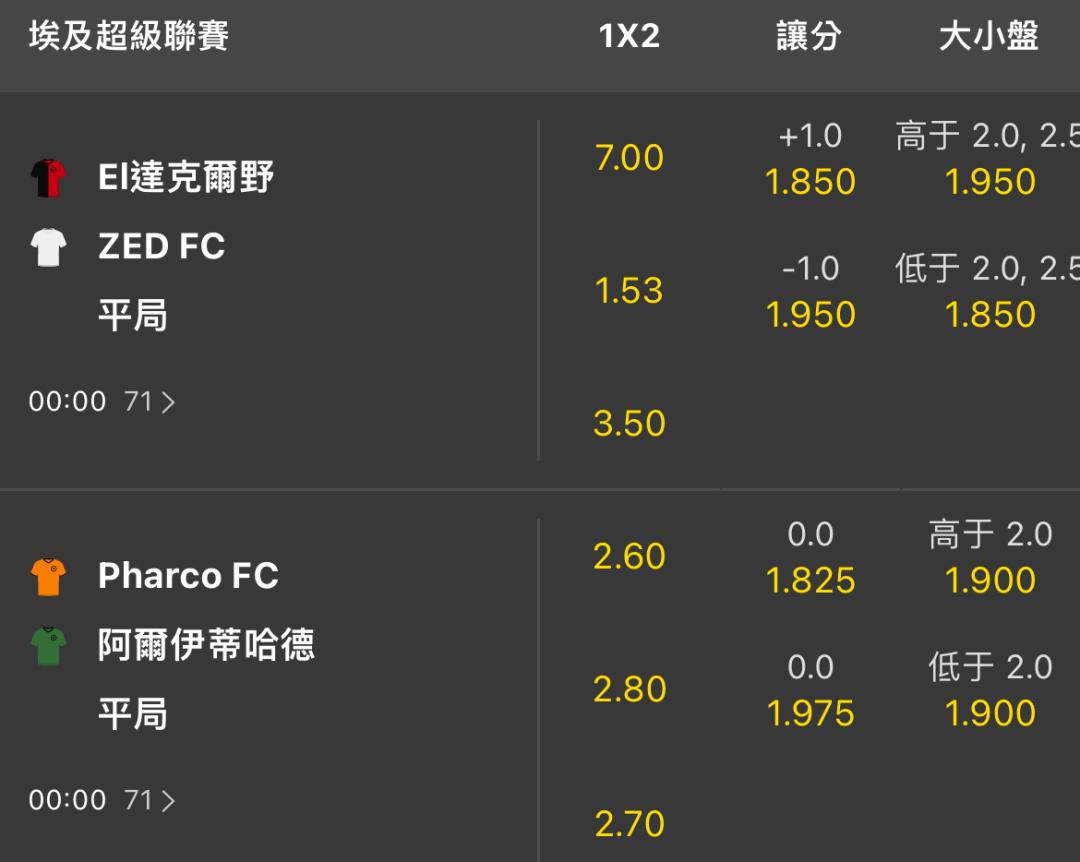Click the El達克爾野 red-black jersey icon
Viewport: 1080px width, 862px height.
click(48, 178)
